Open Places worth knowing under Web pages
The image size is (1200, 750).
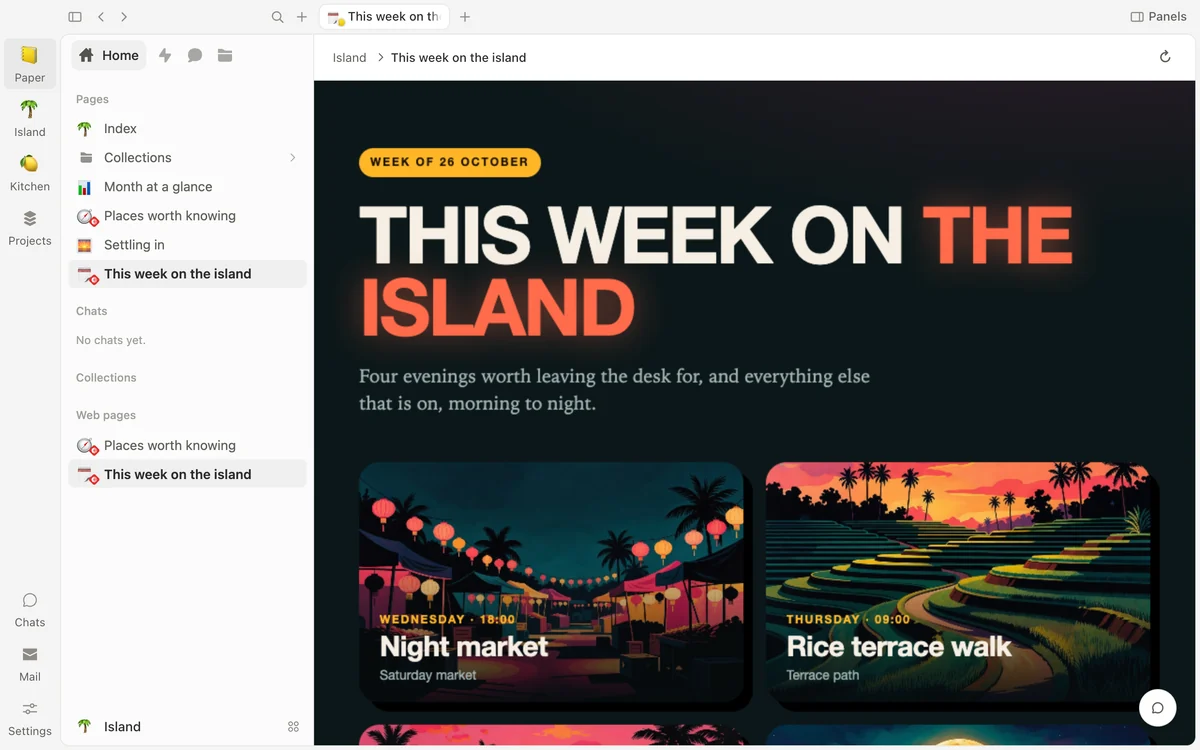tap(188, 446)
